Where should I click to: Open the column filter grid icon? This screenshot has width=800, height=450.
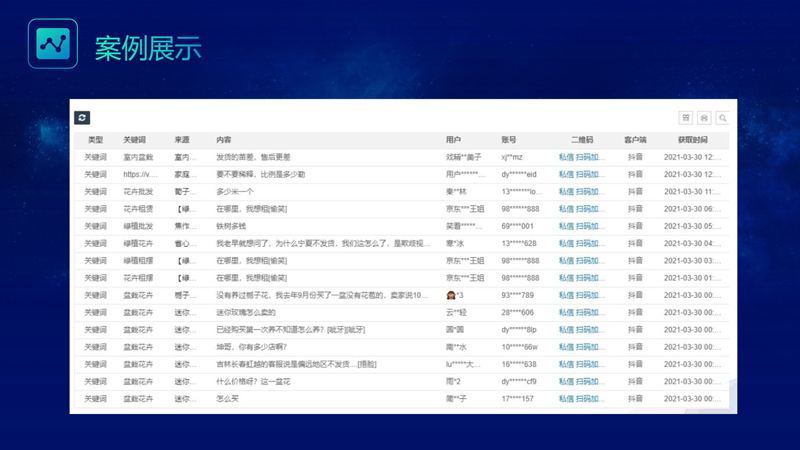pyautogui.click(x=686, y=118)
